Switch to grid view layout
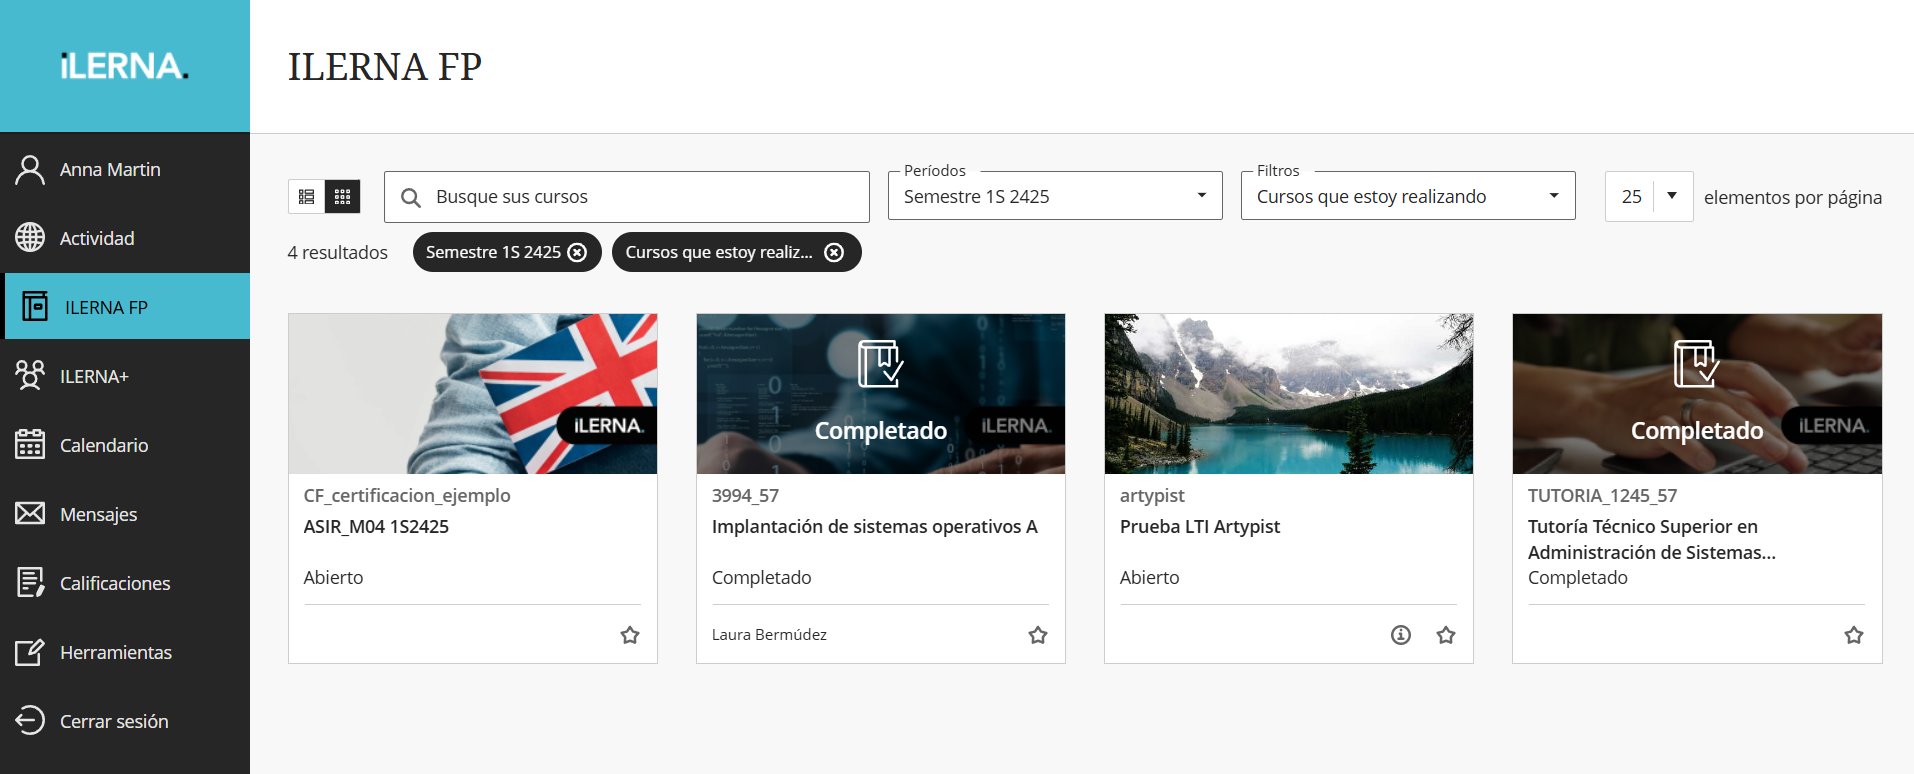1914x774 pixels. point(342,197)
